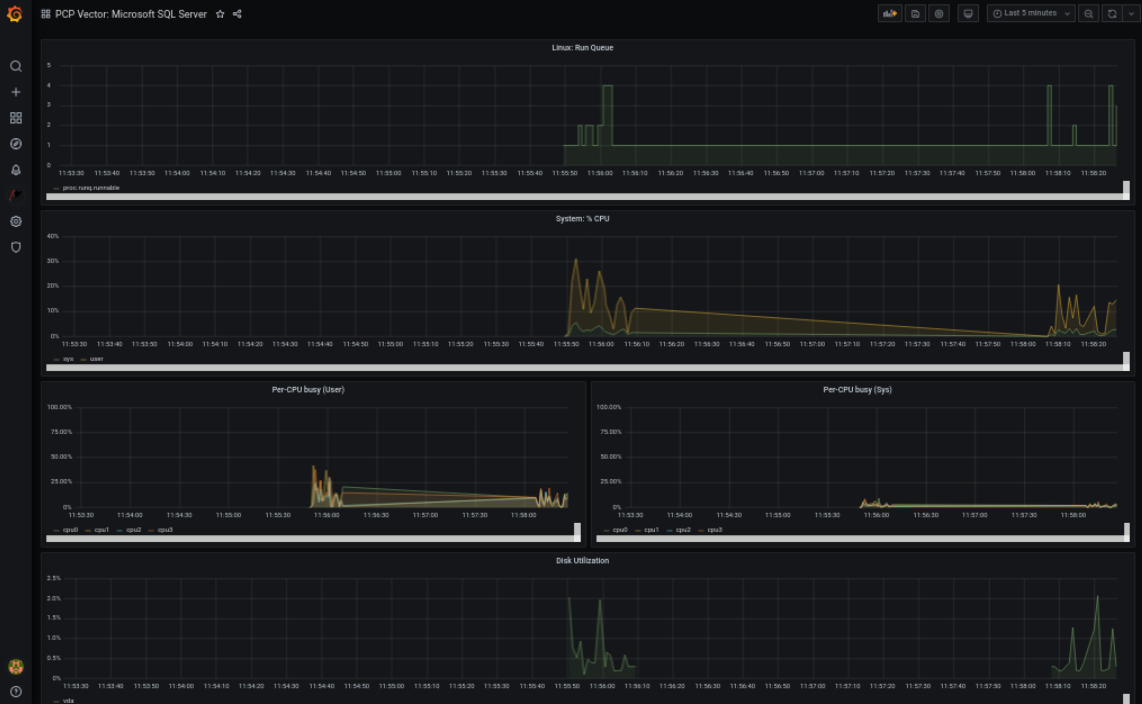Open the Grafana search sidebar icon
This screenshot has height=704, width=1142.
pos(15,66)
